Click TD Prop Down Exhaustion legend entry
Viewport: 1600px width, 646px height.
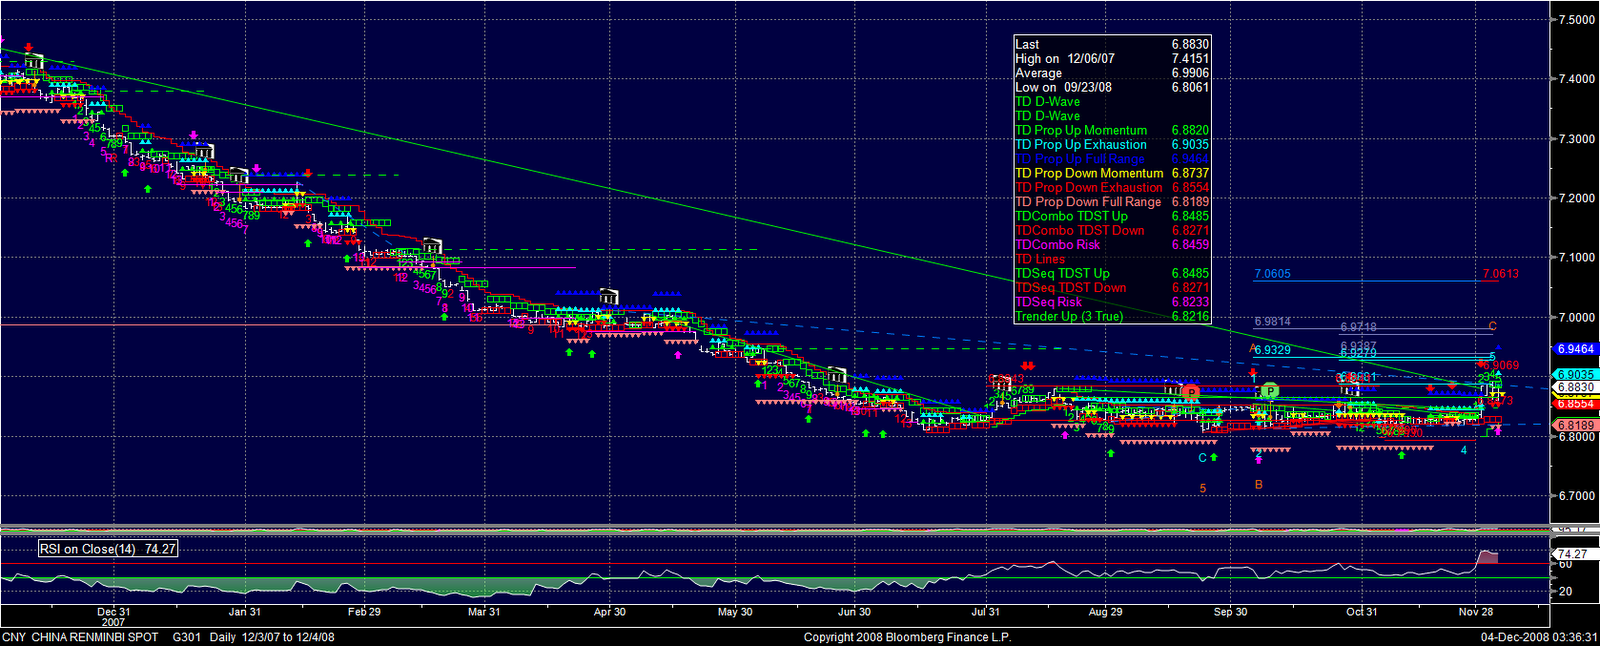click(x=1112, y=187)
